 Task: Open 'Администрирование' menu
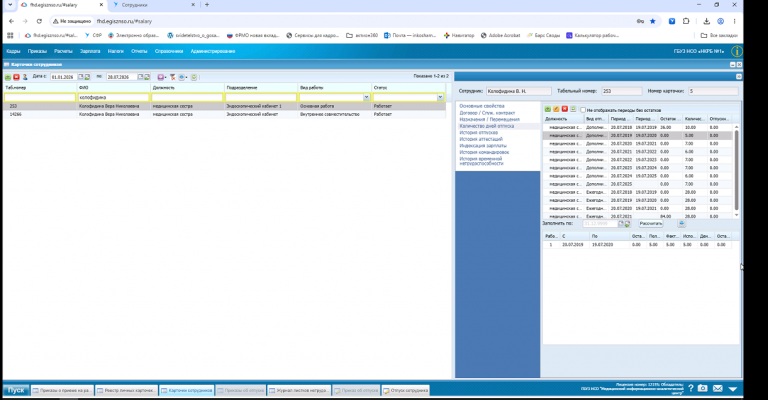tap(213, 51)
